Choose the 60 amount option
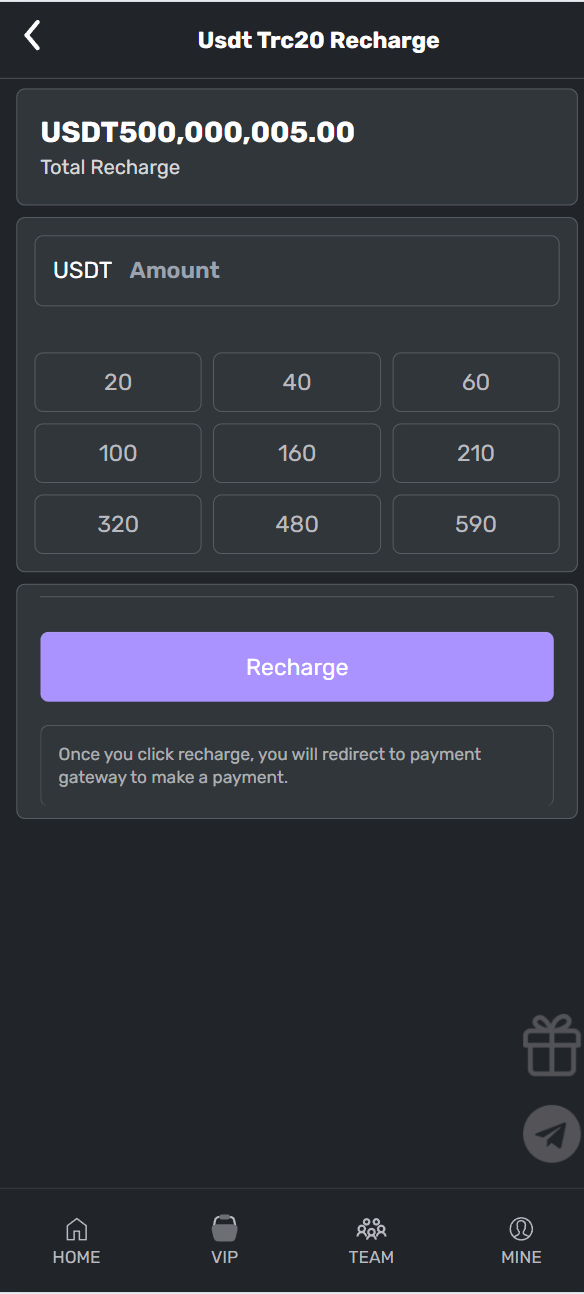Viewport: 584px width, 1294px height. pyautogui.click(x=476, y=382)
